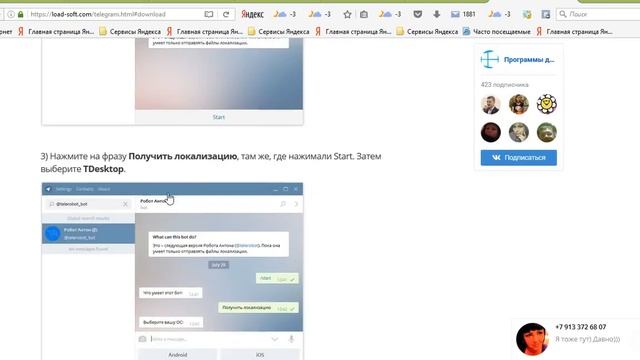Select Робот Антон chat row in Telegram screenshot
This screenshot has width=640, height=360.
89,233
